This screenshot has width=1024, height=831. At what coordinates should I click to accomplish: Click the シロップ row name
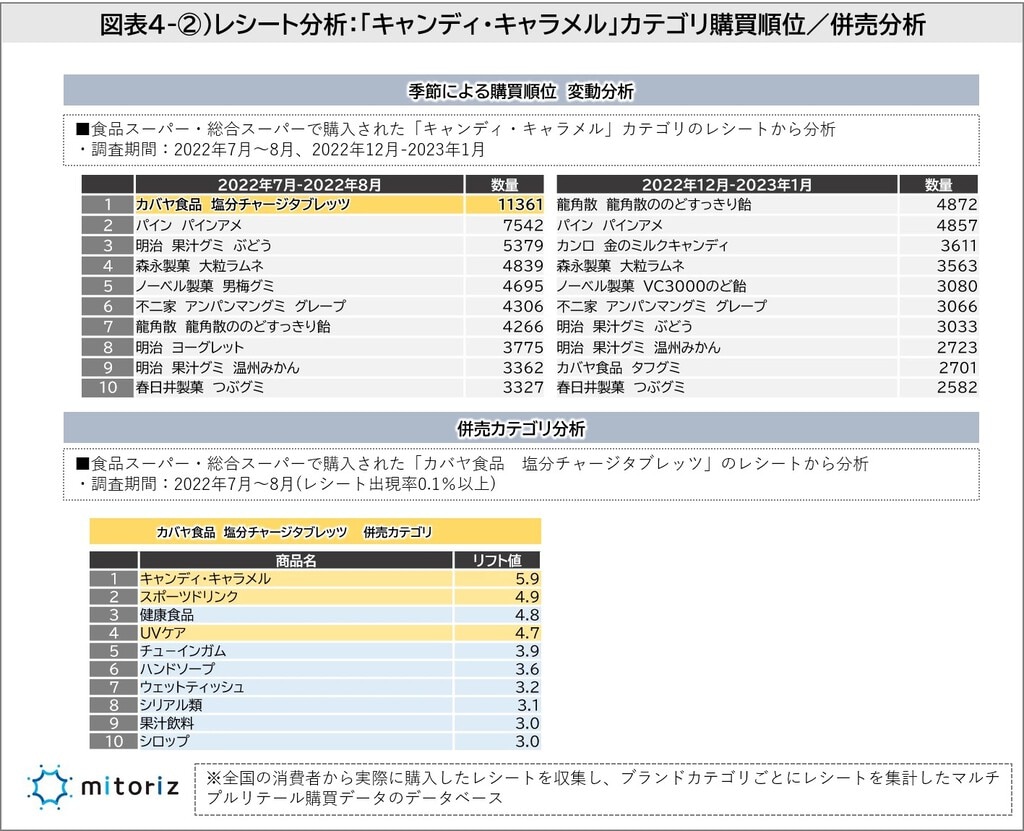pyautogui.click(x=165, y=741)
